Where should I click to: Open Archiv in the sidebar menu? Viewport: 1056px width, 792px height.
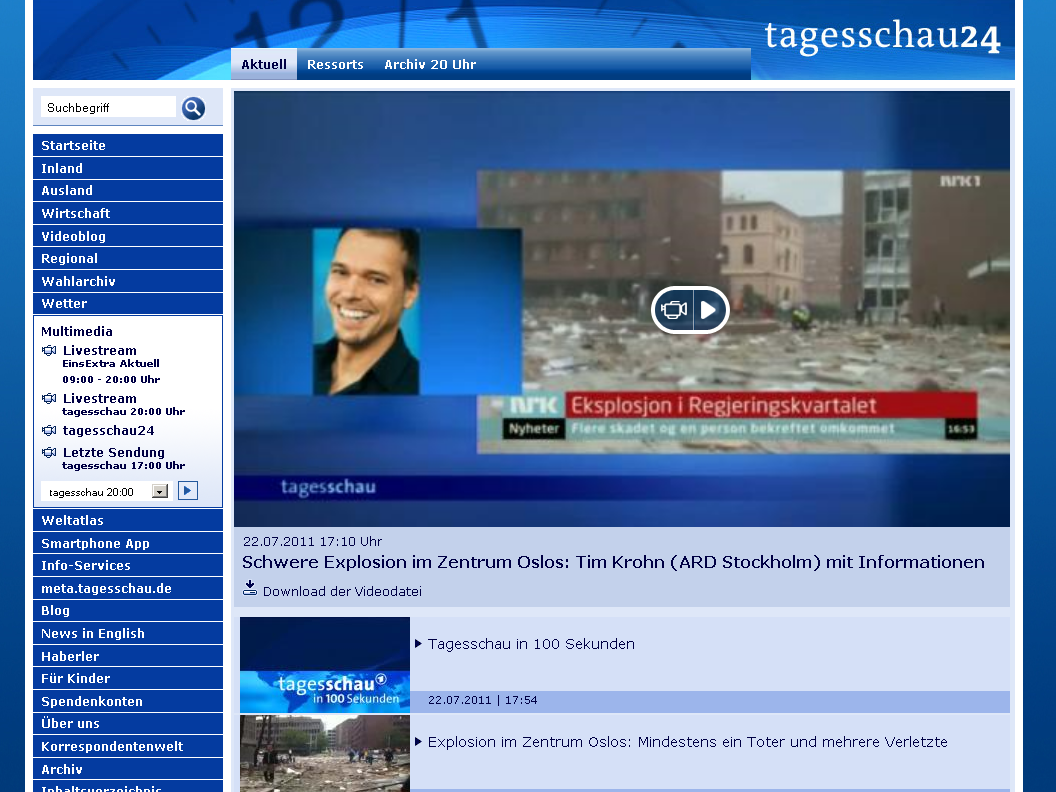point(128,770)
